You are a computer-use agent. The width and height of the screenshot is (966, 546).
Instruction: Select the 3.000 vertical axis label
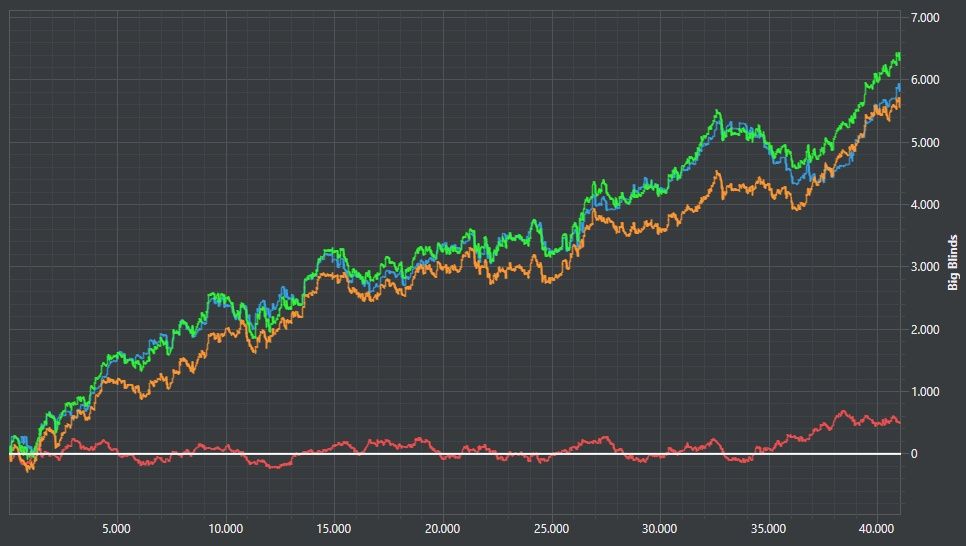tap(925, 267)
